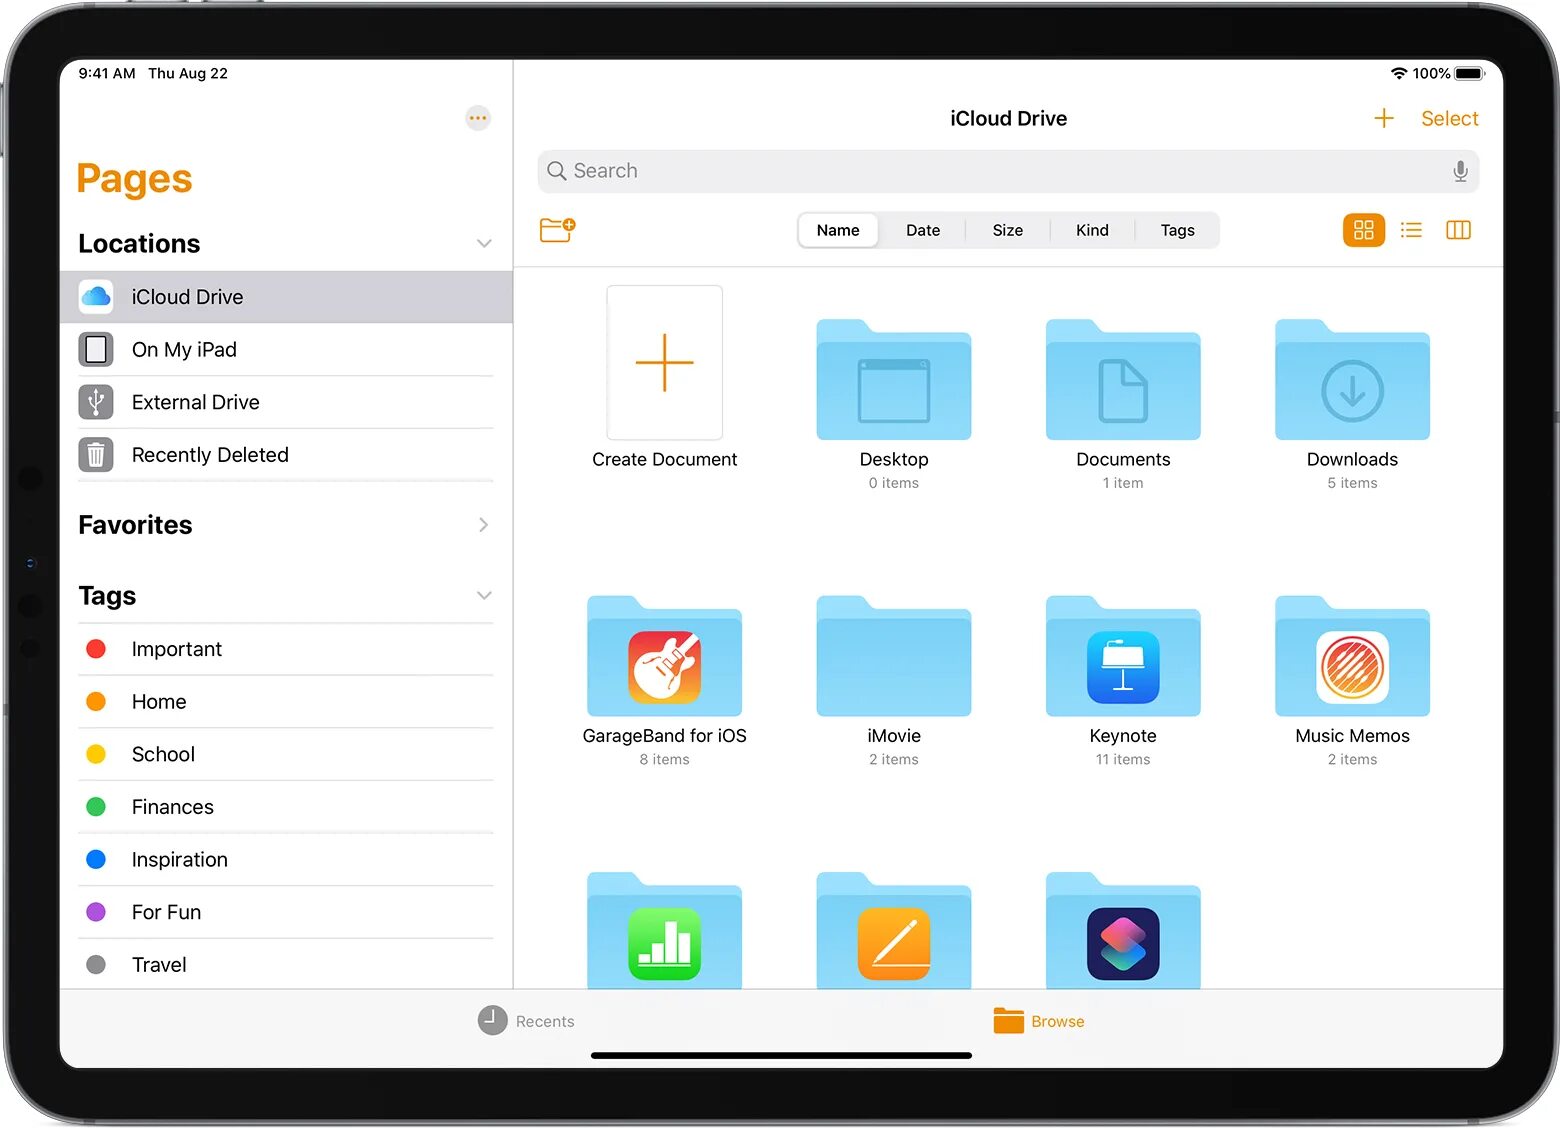Screen dimensions: 1560x1130
Task: Sort files by Date
Action: click(x=922, y=230)
